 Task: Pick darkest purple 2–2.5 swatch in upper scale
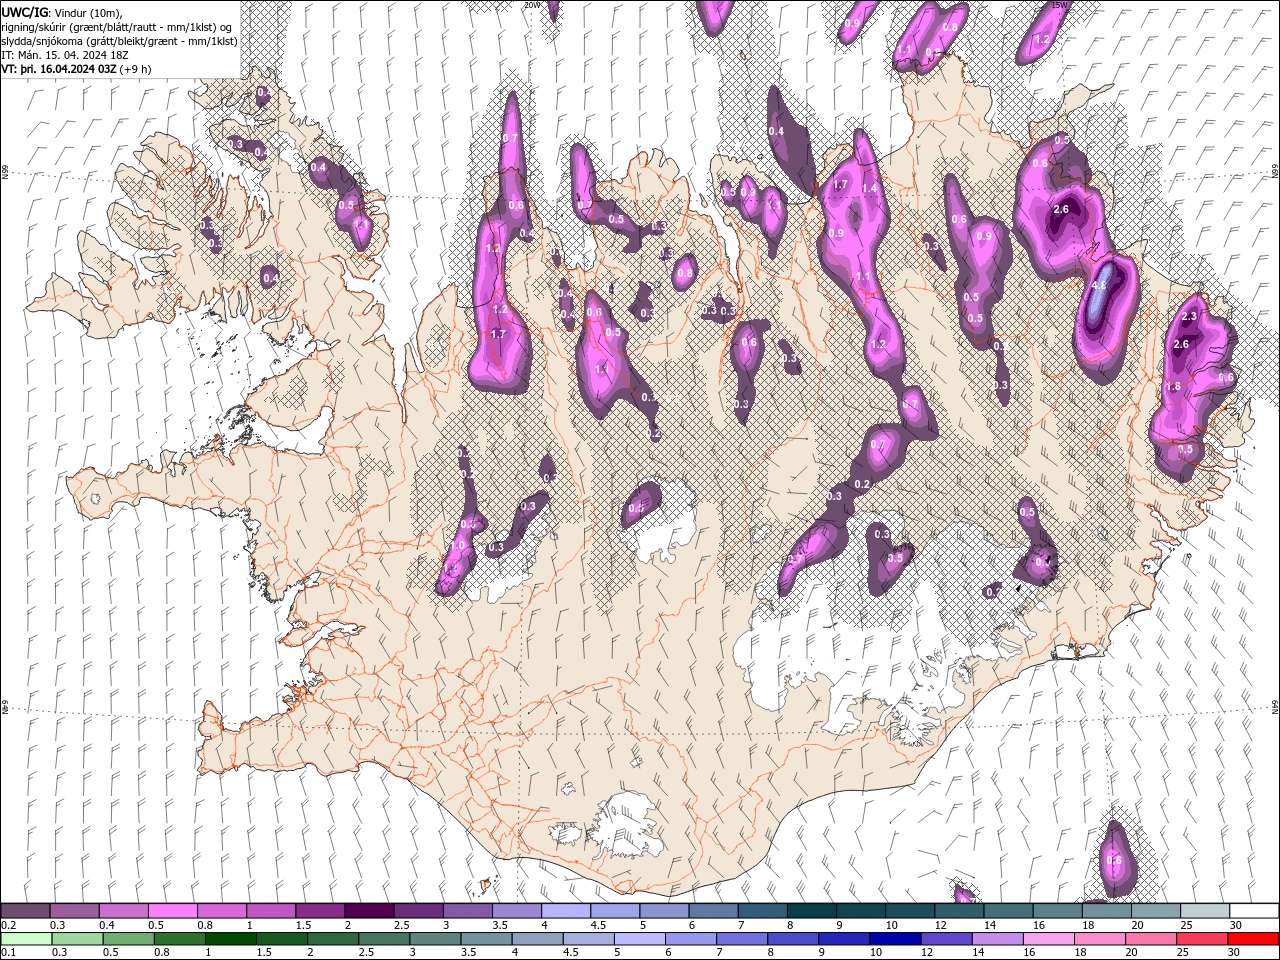369,911
